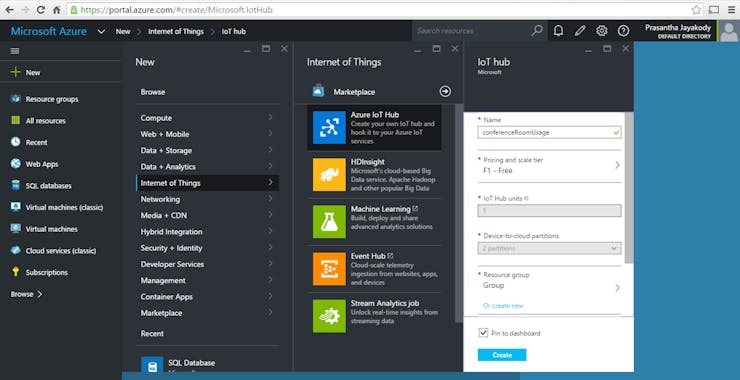Viewport: 740px width, 380px height.
Task: Open Recent clock icon in sidebar
Action: (16, 142)
